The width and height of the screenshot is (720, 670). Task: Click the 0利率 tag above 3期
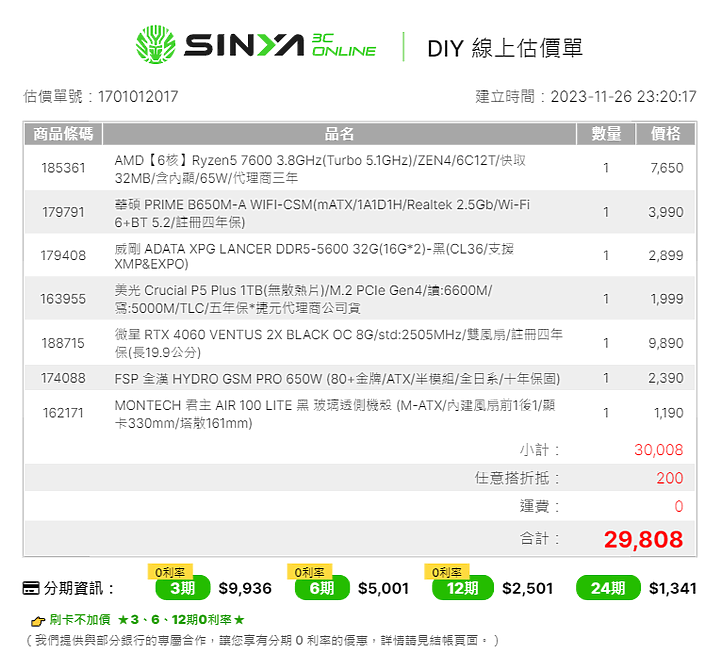pyautogui.click(x=170, y=572)
